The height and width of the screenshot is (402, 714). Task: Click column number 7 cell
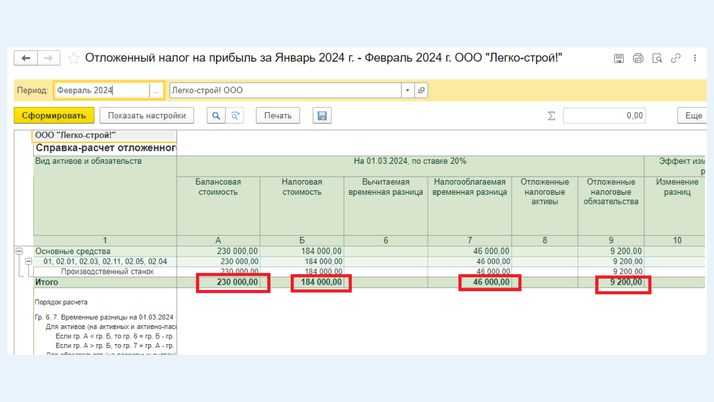pos(469,240)
